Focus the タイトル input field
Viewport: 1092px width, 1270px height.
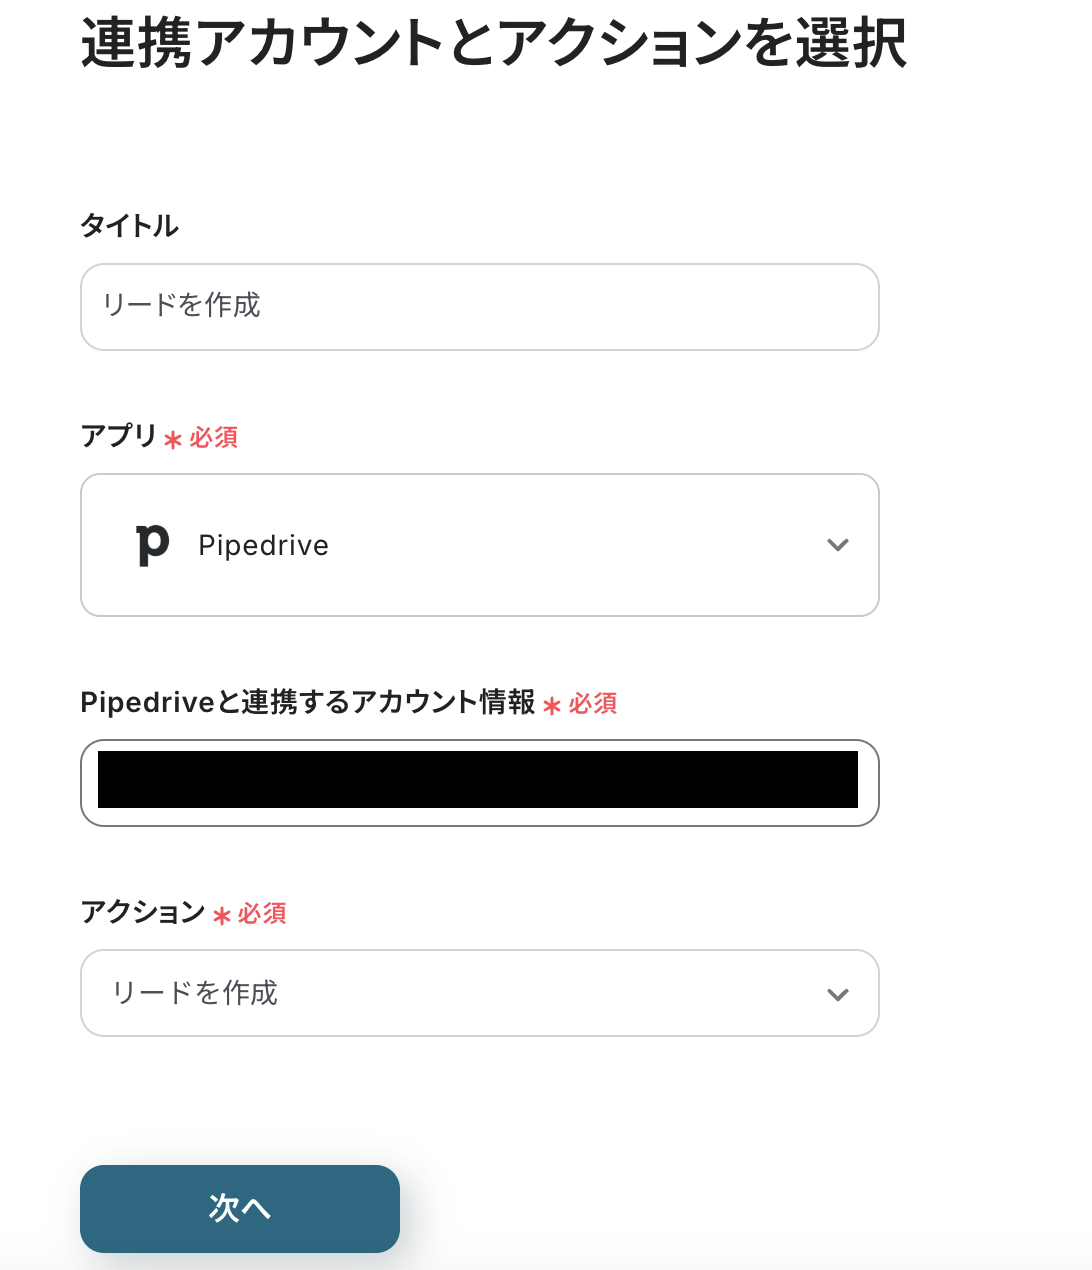tap(479, 307)
